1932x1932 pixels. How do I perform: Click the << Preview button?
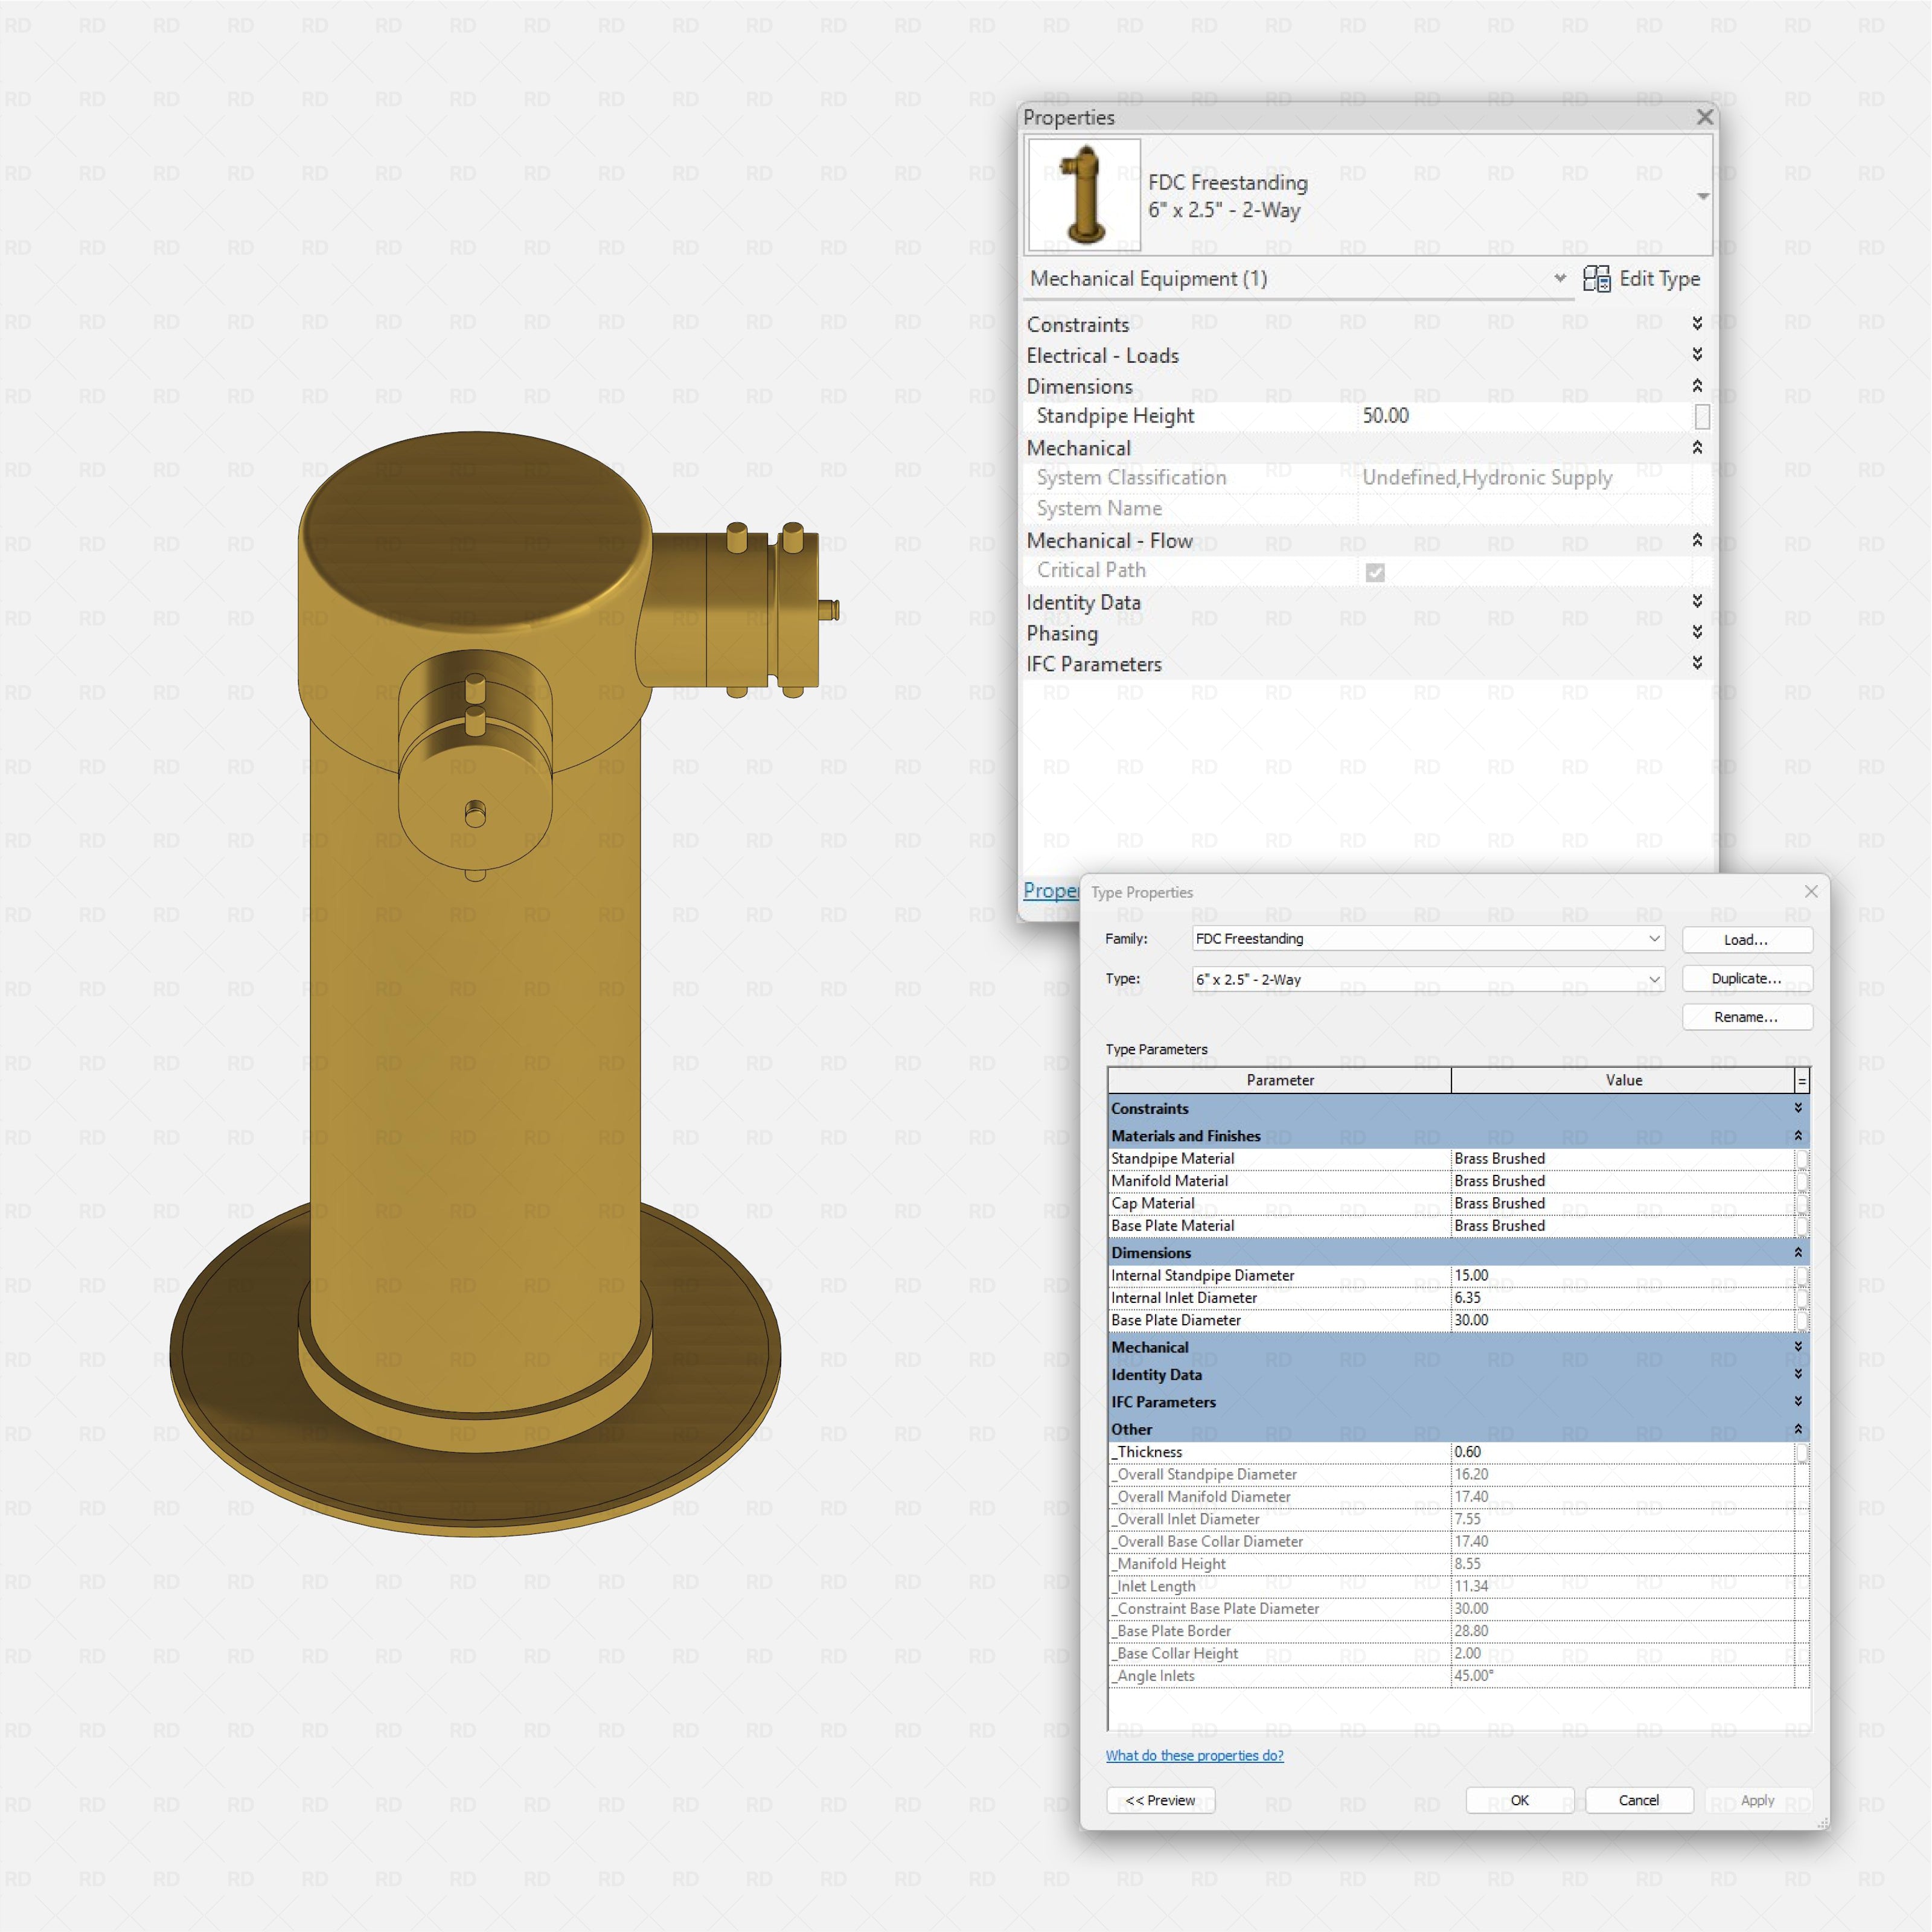coord(1160,1800)
